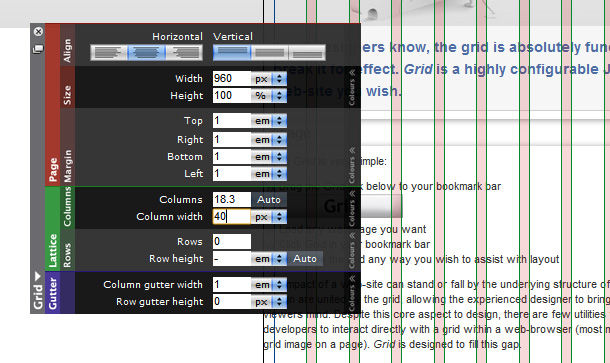Click the Left margin input field
The image size is (610, 363).
point(232,174)
